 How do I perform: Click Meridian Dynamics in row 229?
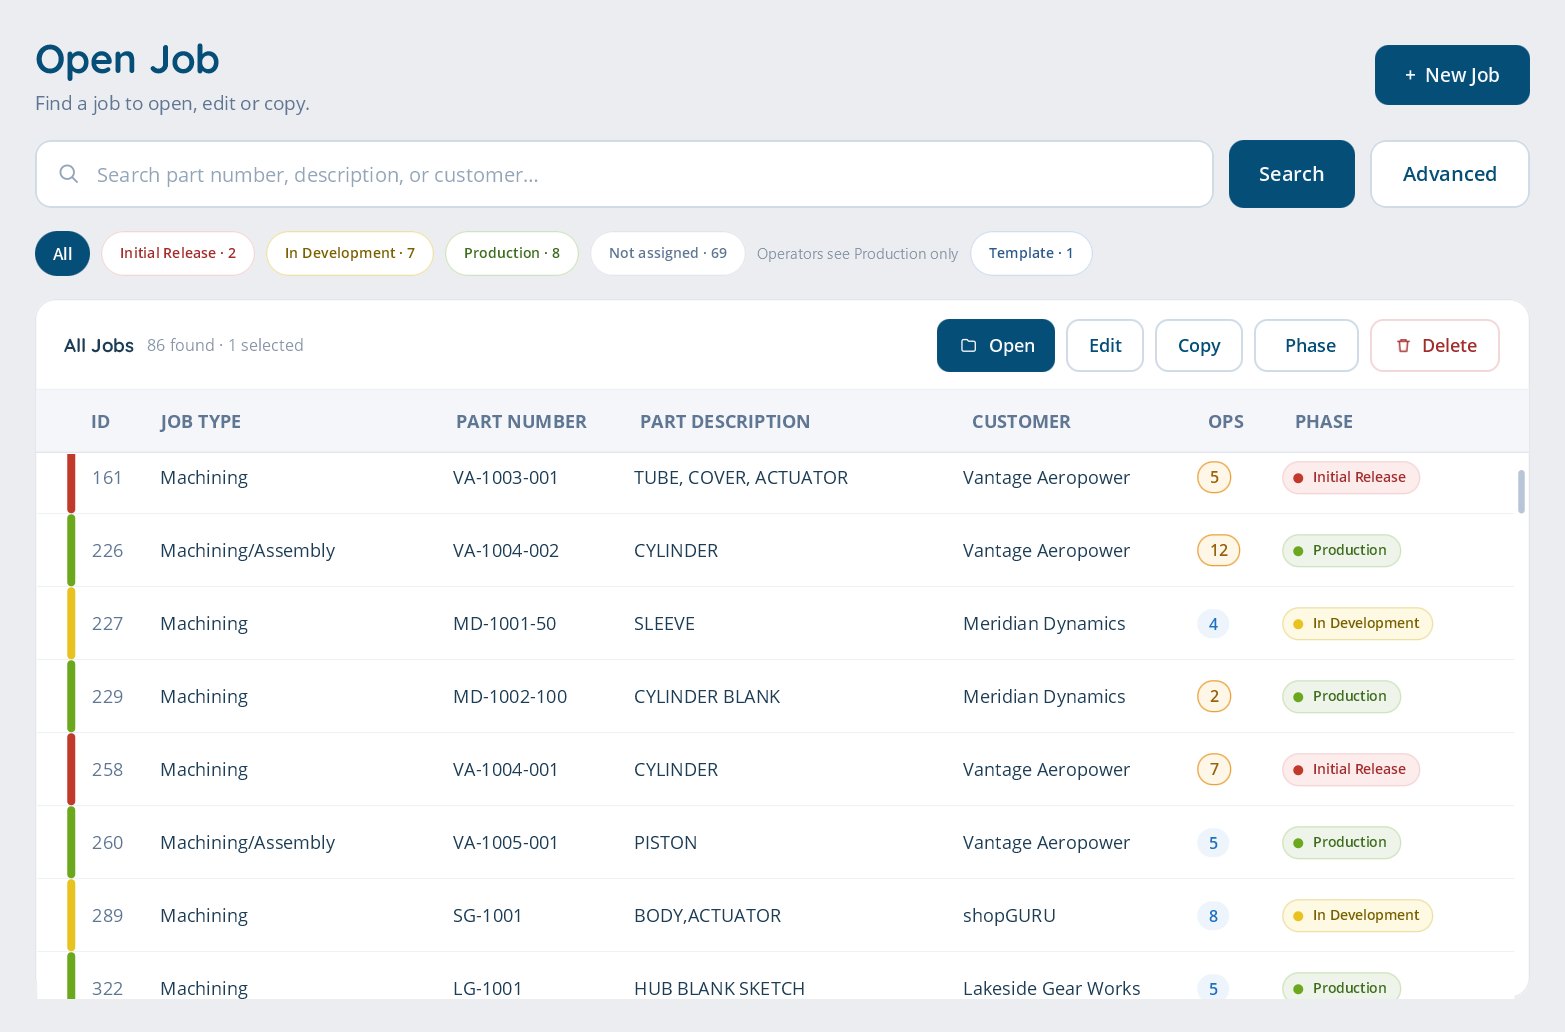click(1044, 697)
